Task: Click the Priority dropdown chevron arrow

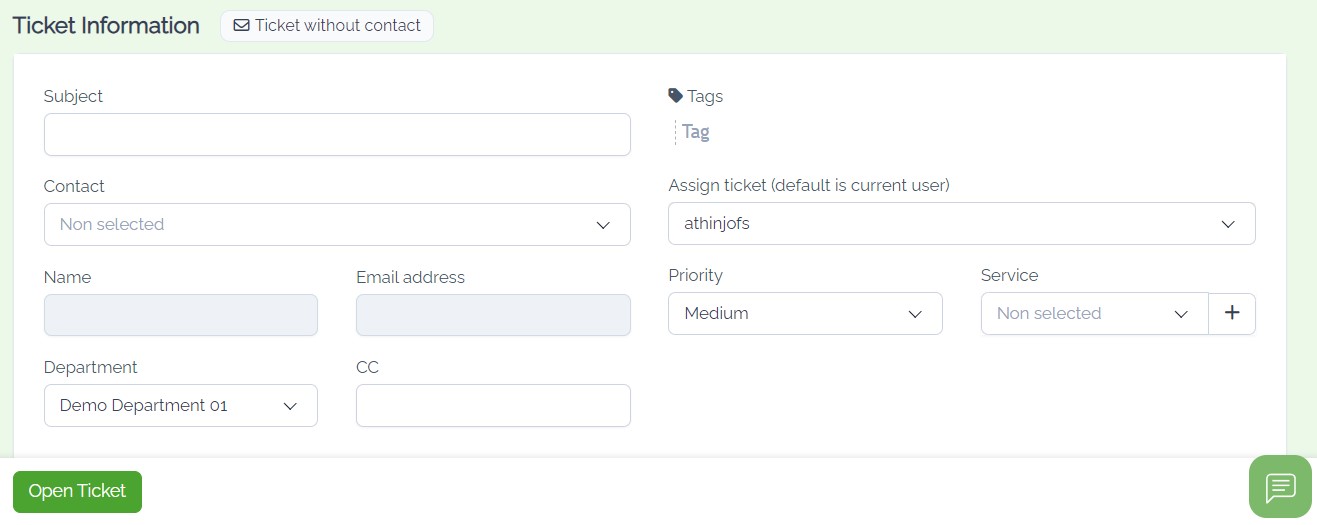Action: [915, 314]
